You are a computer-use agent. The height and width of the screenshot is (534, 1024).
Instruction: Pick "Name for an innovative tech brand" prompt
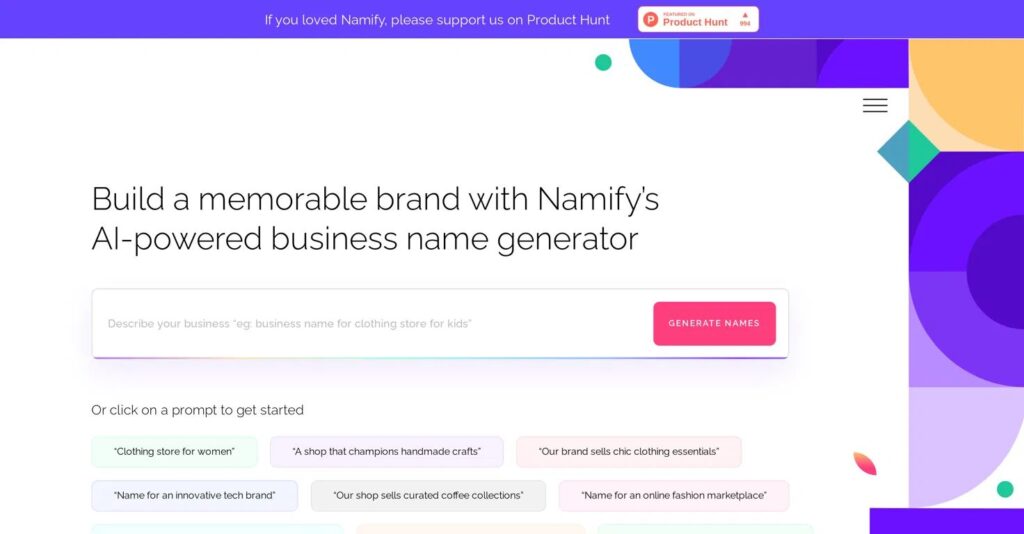(x=194, y=495)
